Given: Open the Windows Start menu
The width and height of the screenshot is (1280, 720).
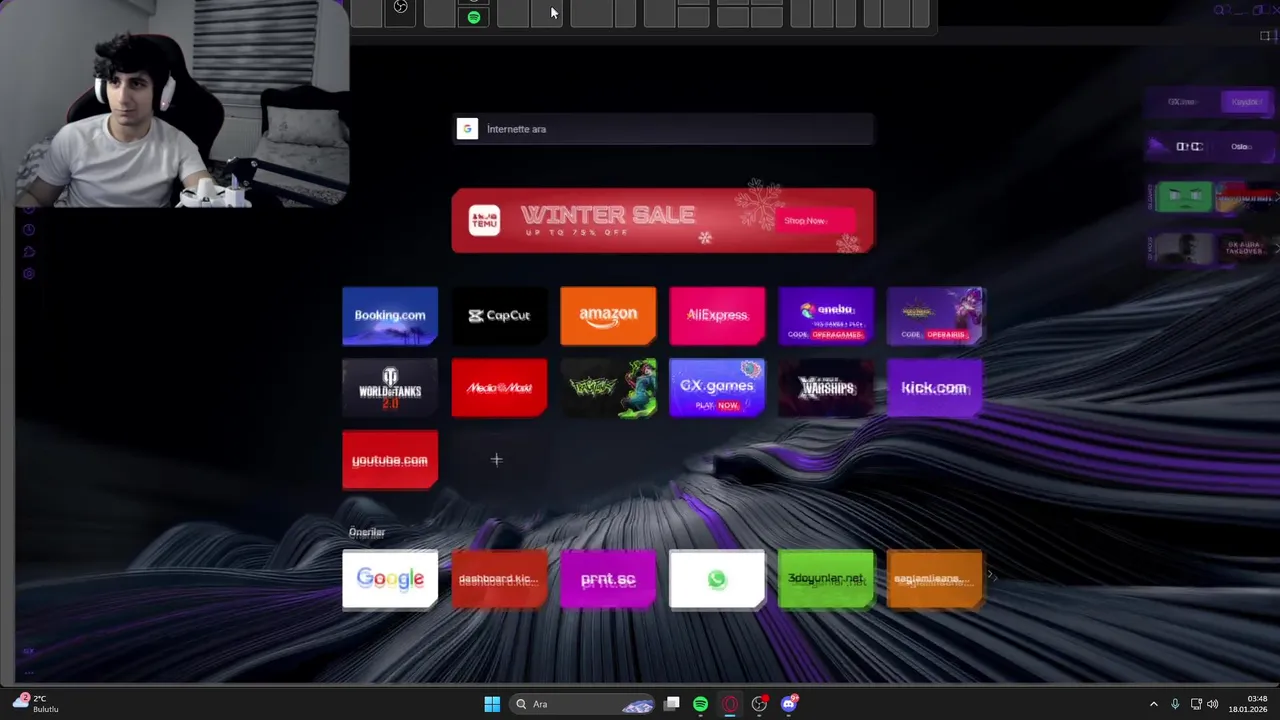Looking at the screenshot, I should pos(492,704).
